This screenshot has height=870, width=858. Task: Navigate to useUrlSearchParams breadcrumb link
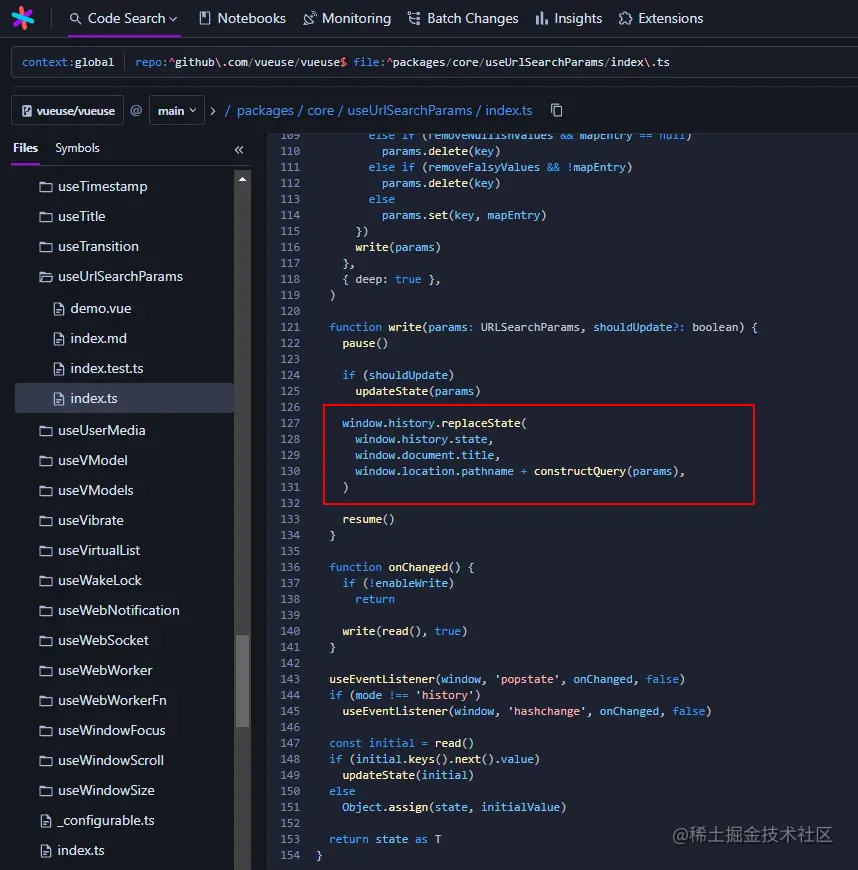(x=409, y=110)
